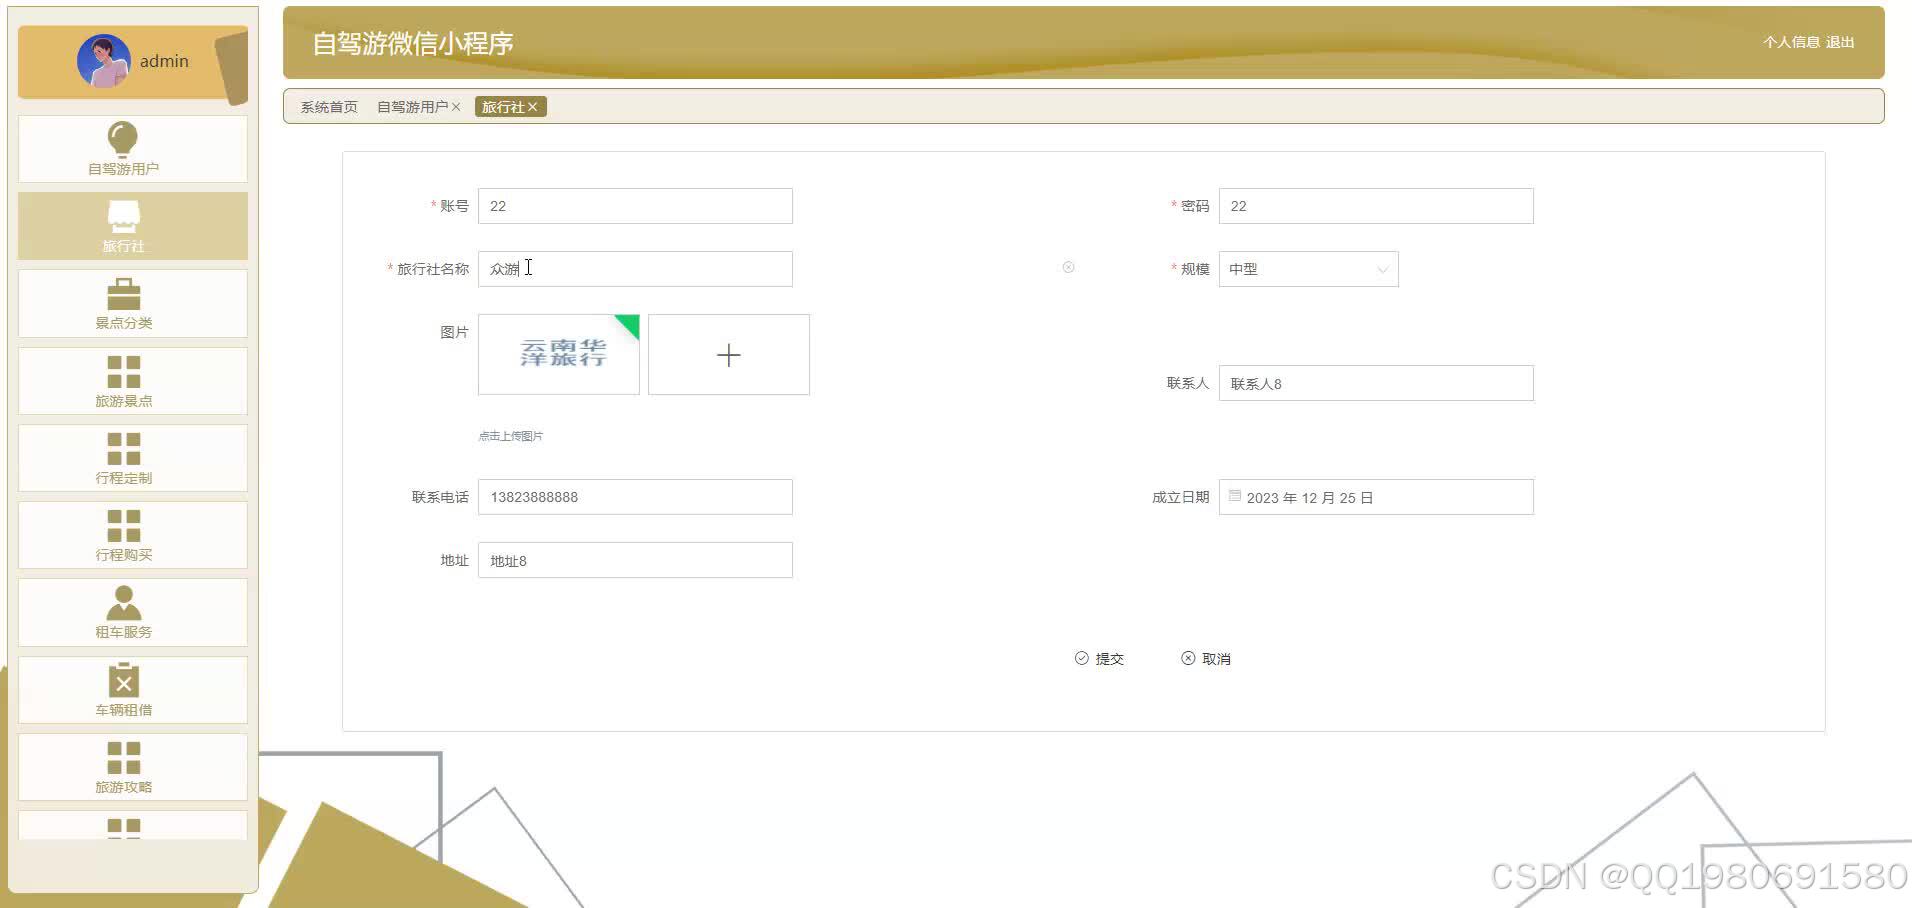The height and width of the screenshot is (908, 1912).
Task: Submit the form via 提交 button
Action: pyautogui.click(x=1100, y=658)
